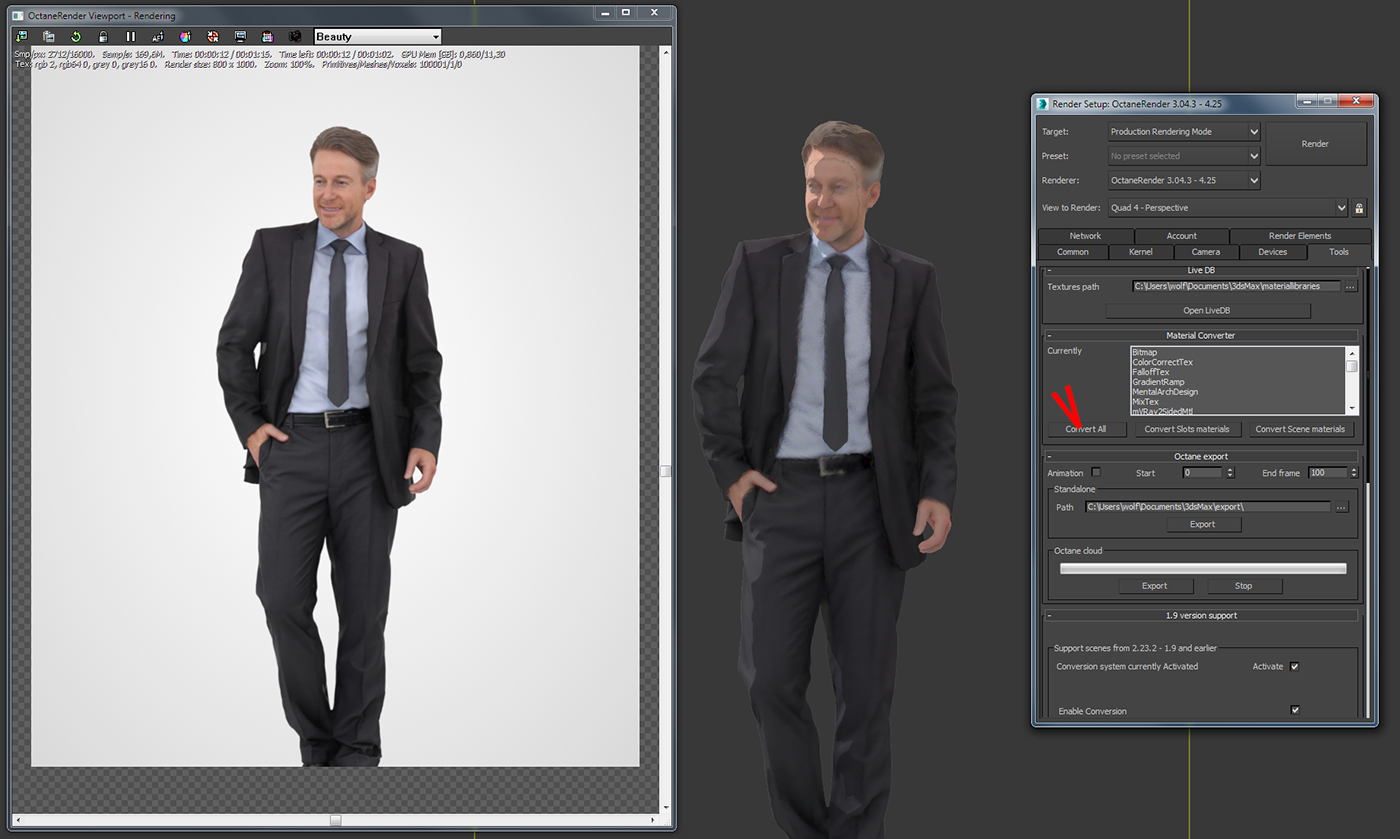Browse for Standalone export path with ellipsis button
The image size is (1400, 839).
(1342, 507)
